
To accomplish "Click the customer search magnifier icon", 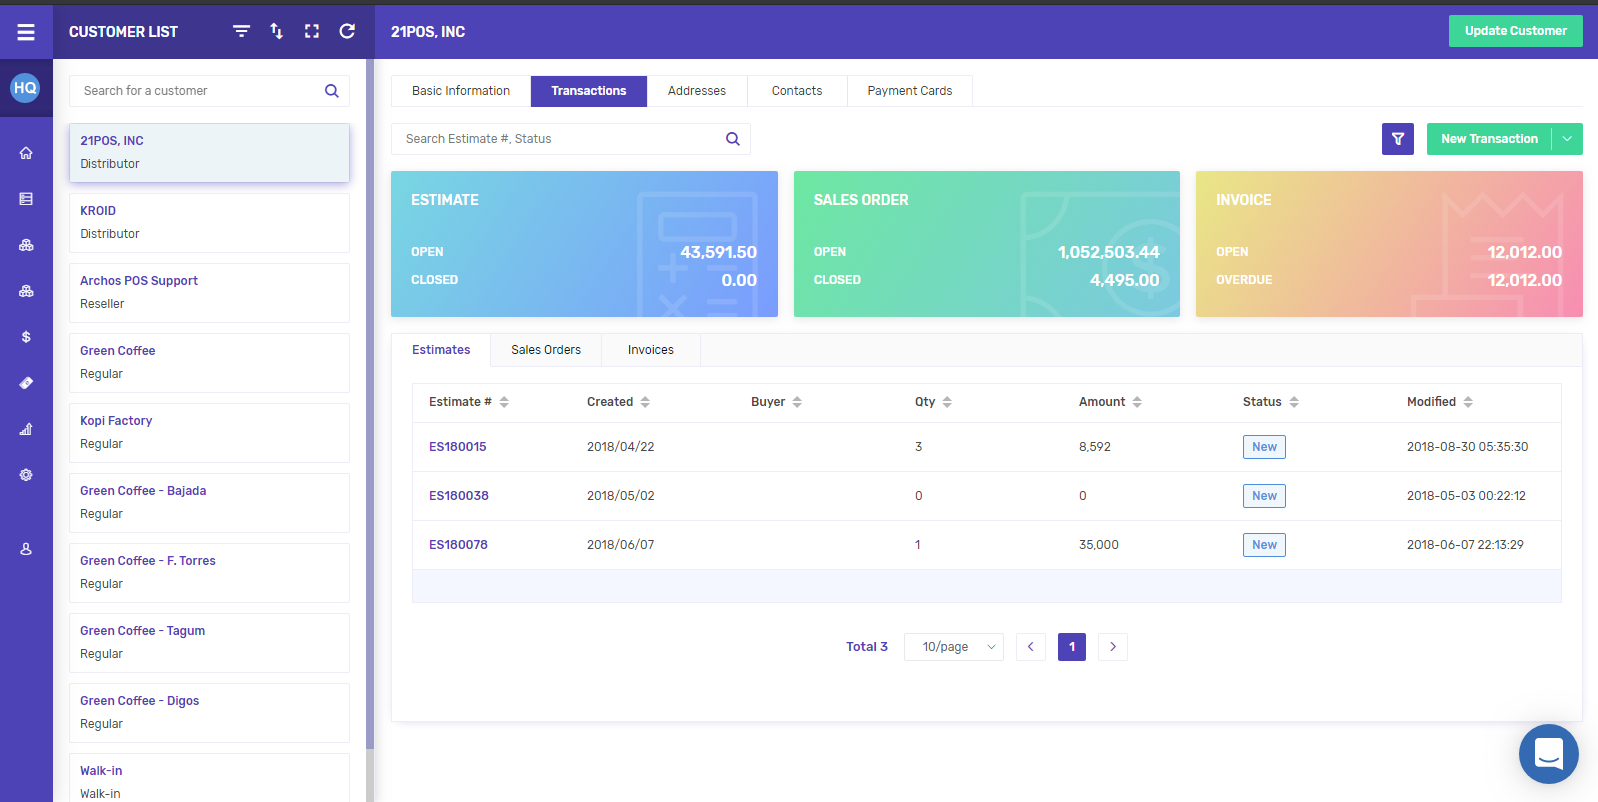I will pos(332,91).
